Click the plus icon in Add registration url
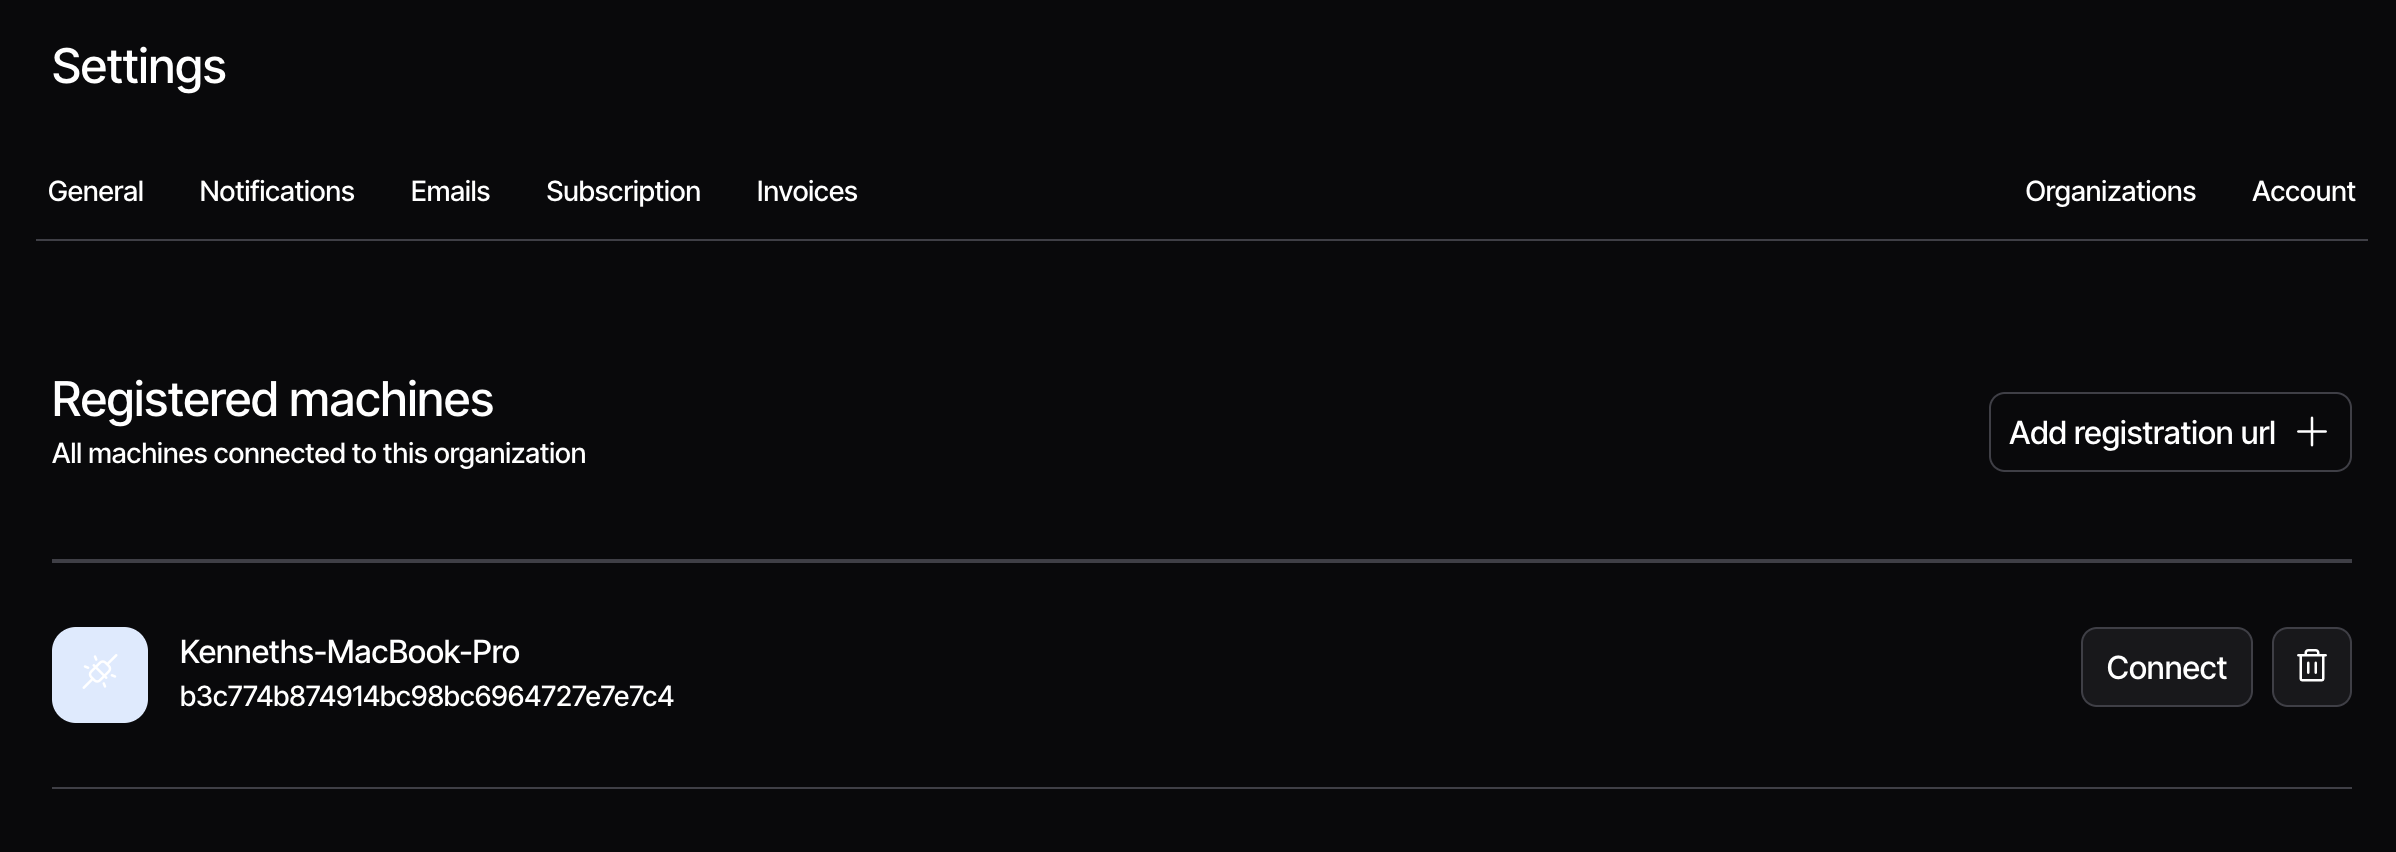The height and width of the screenshot is (852, 2396). tap(2312, 432)
